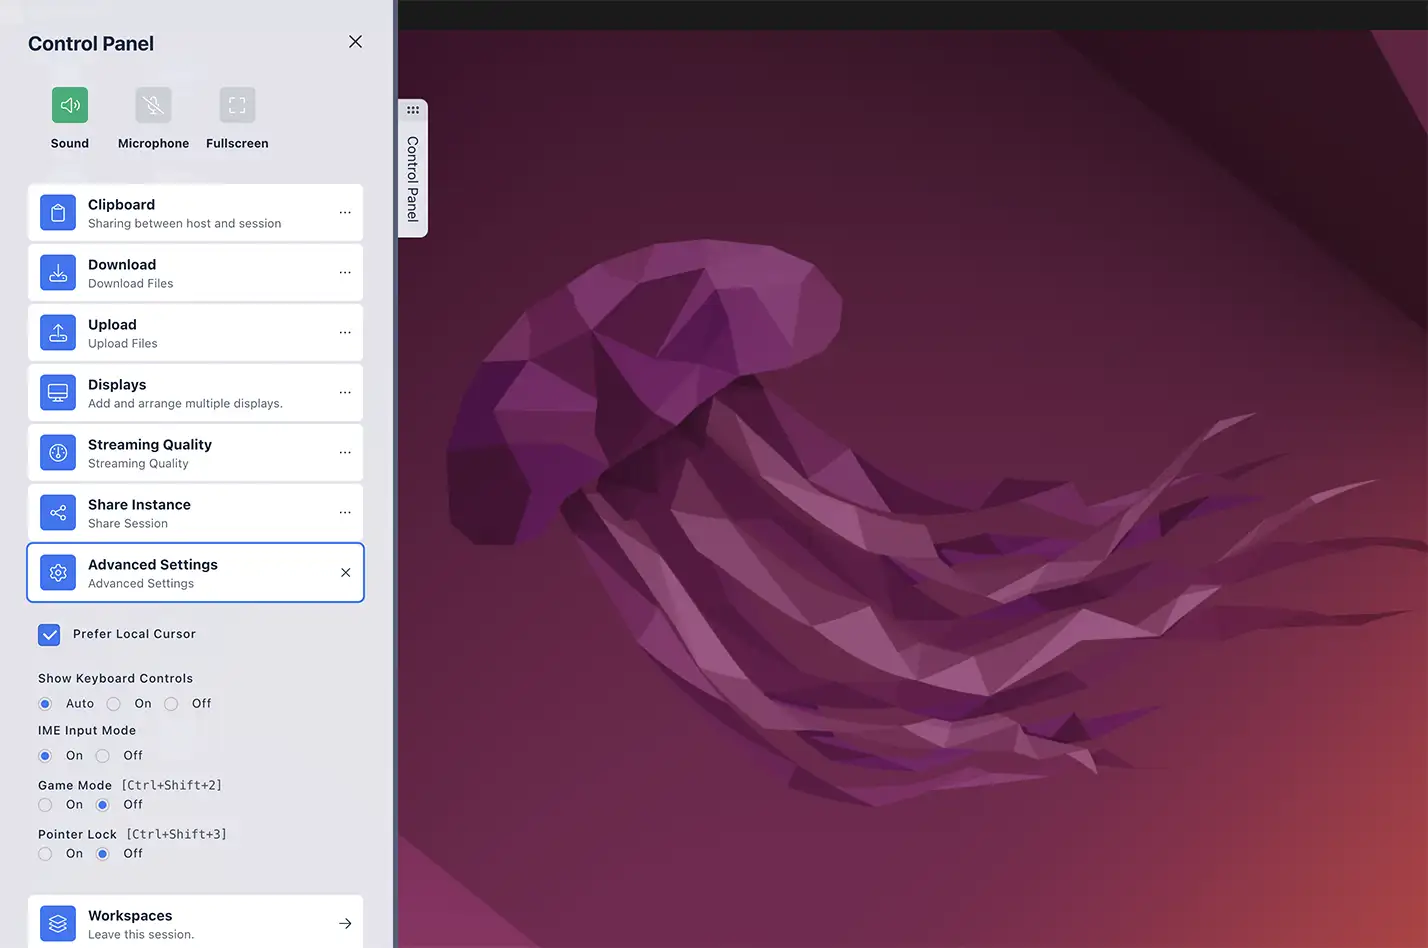The image size is (1428, 948).
Task: Select the Streaming Quality icon
Action: 57,452
